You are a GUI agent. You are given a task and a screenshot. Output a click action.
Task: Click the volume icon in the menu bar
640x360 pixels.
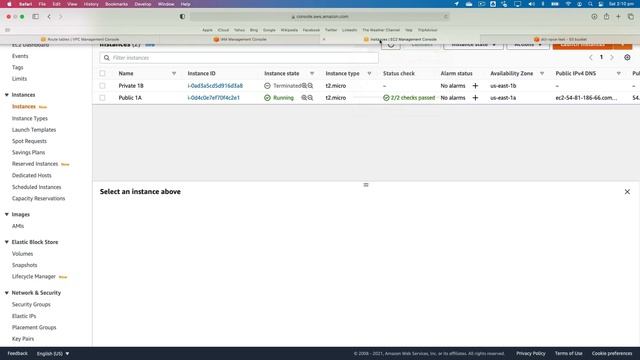click(x=531, y=4)
